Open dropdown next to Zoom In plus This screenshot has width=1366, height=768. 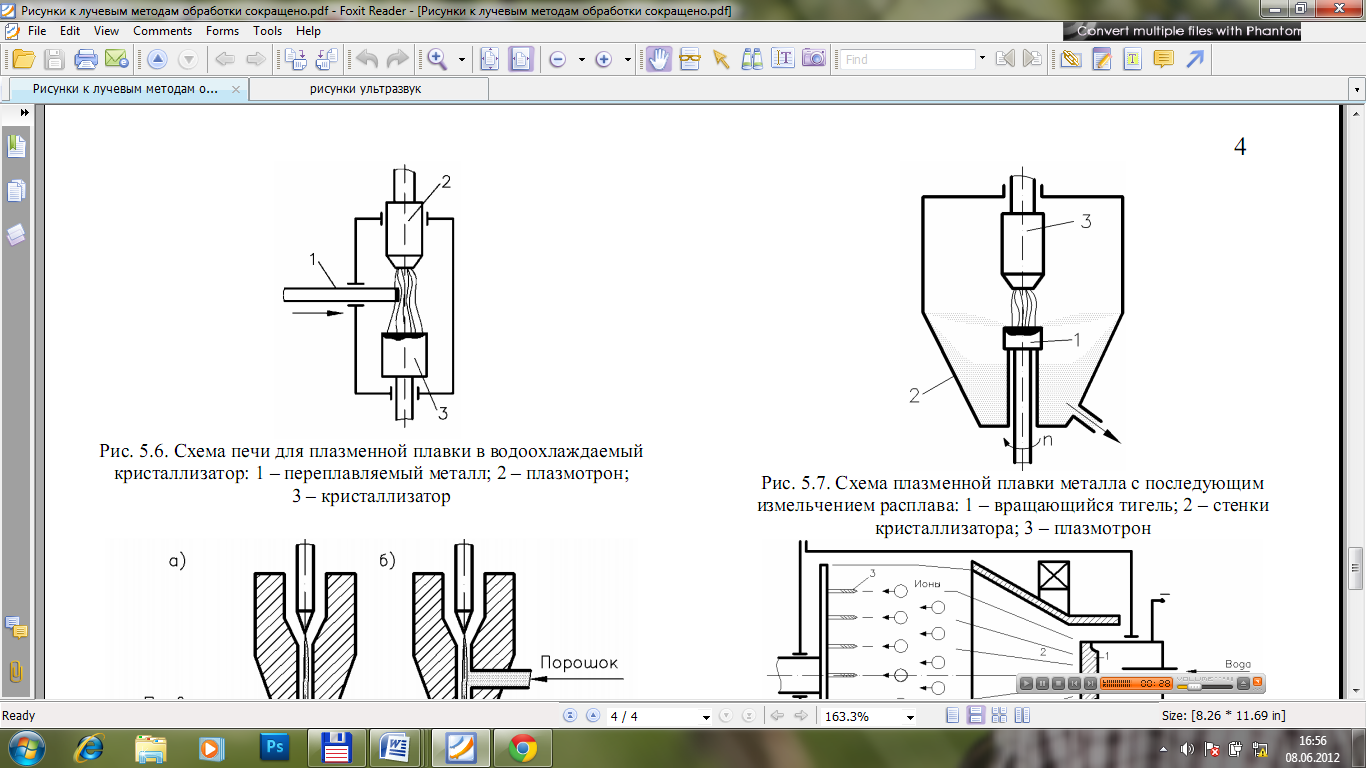coord(628,60)
